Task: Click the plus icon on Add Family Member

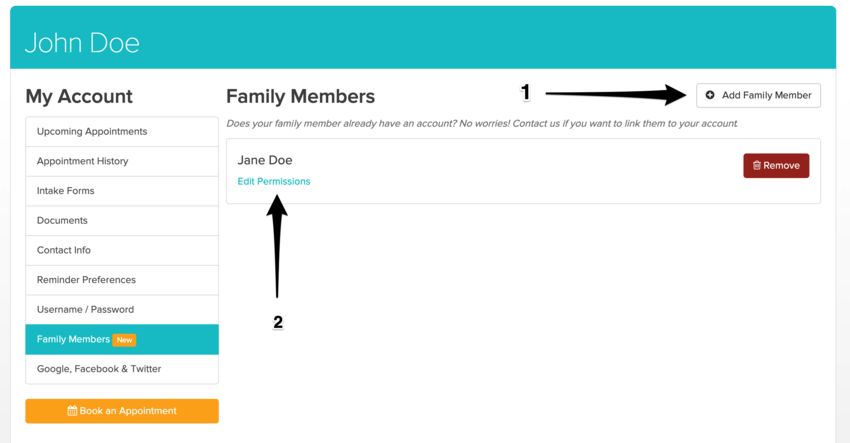Action: click(710, 95)
